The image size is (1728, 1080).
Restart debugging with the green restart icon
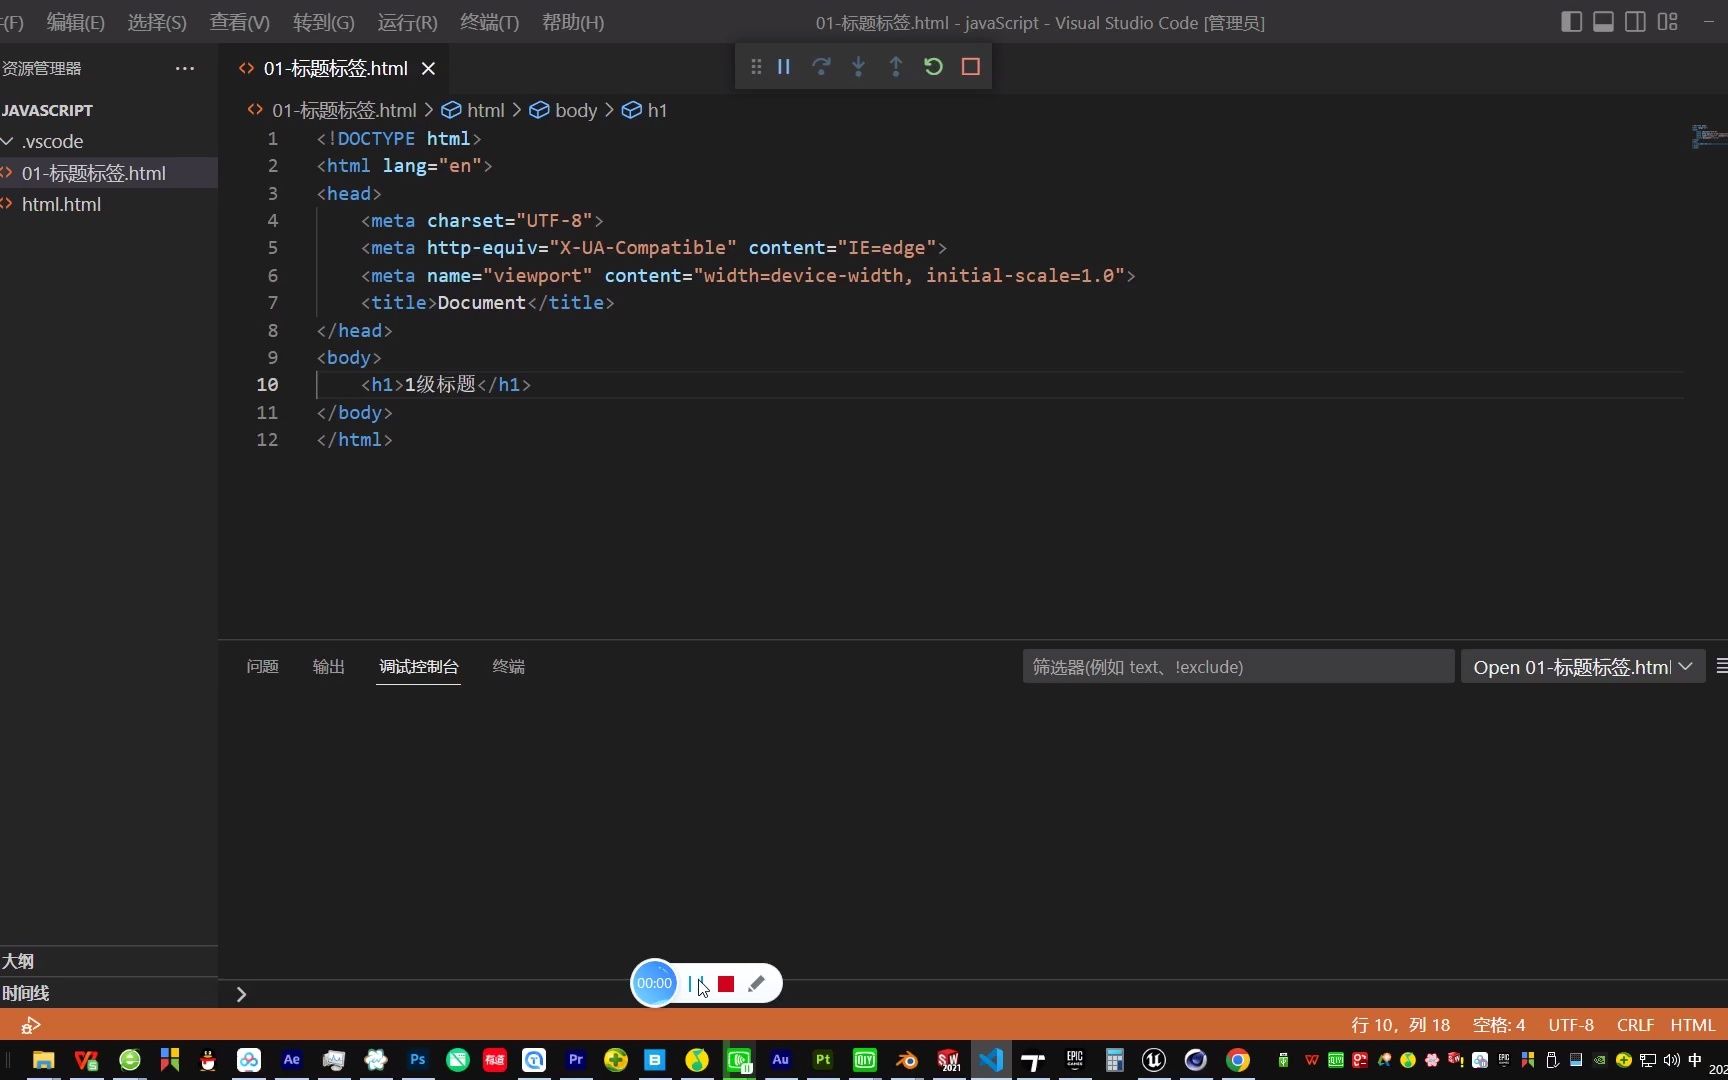(932, 66)
